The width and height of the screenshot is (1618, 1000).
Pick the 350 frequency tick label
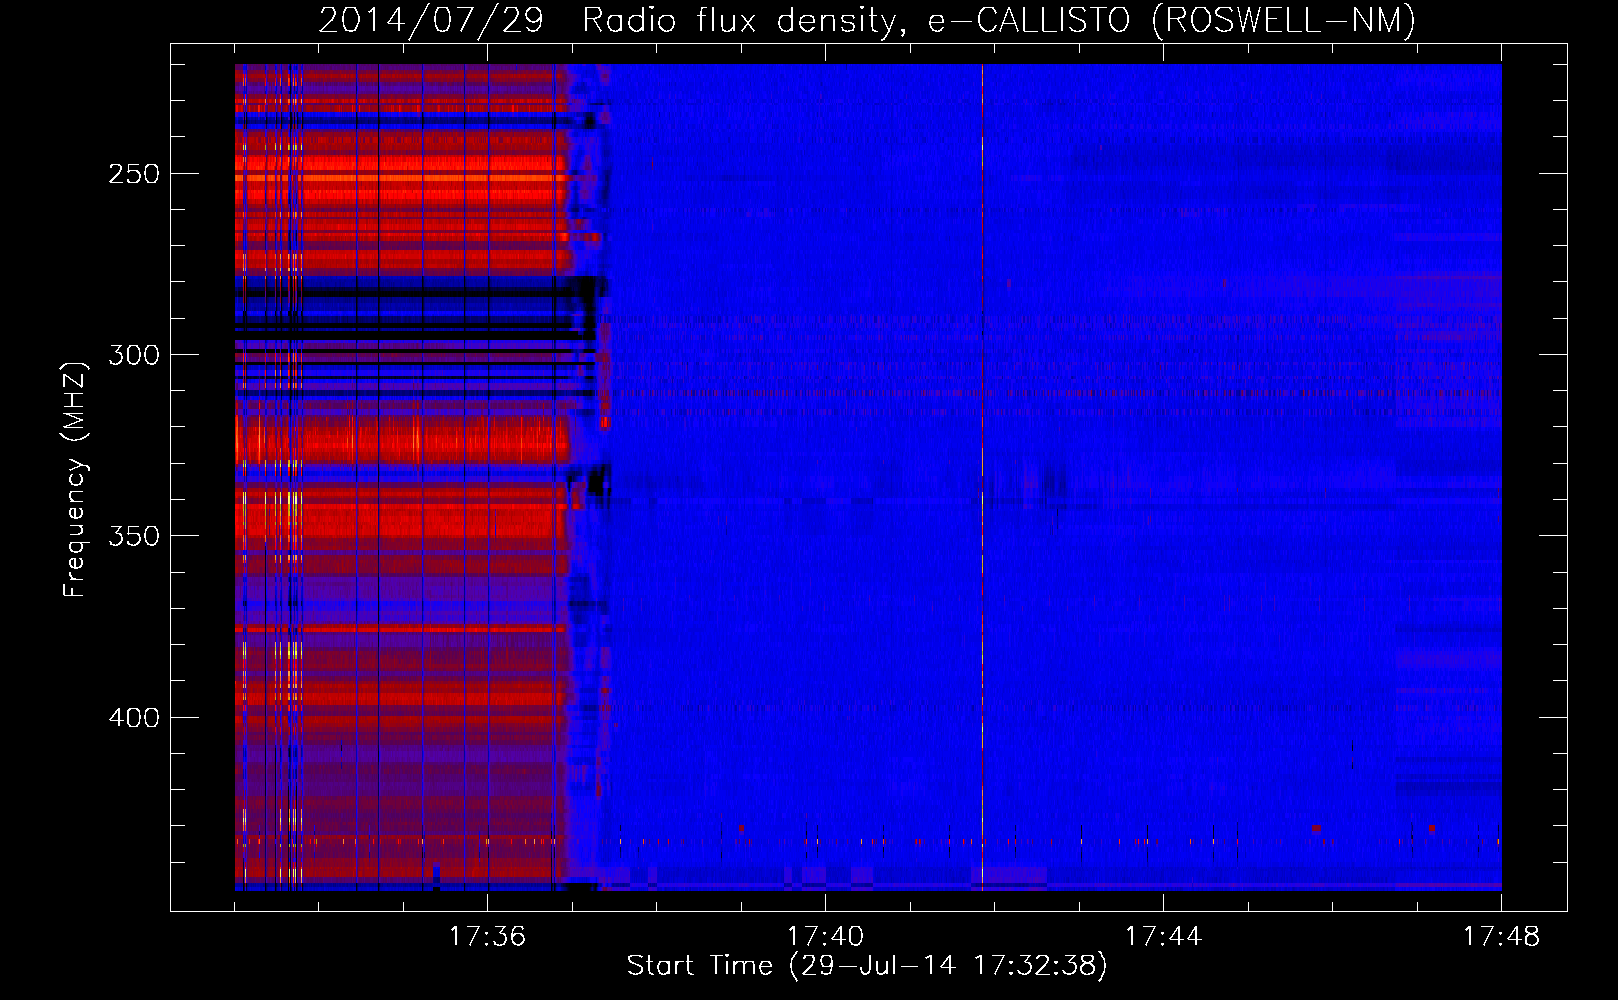coord(133,536)
